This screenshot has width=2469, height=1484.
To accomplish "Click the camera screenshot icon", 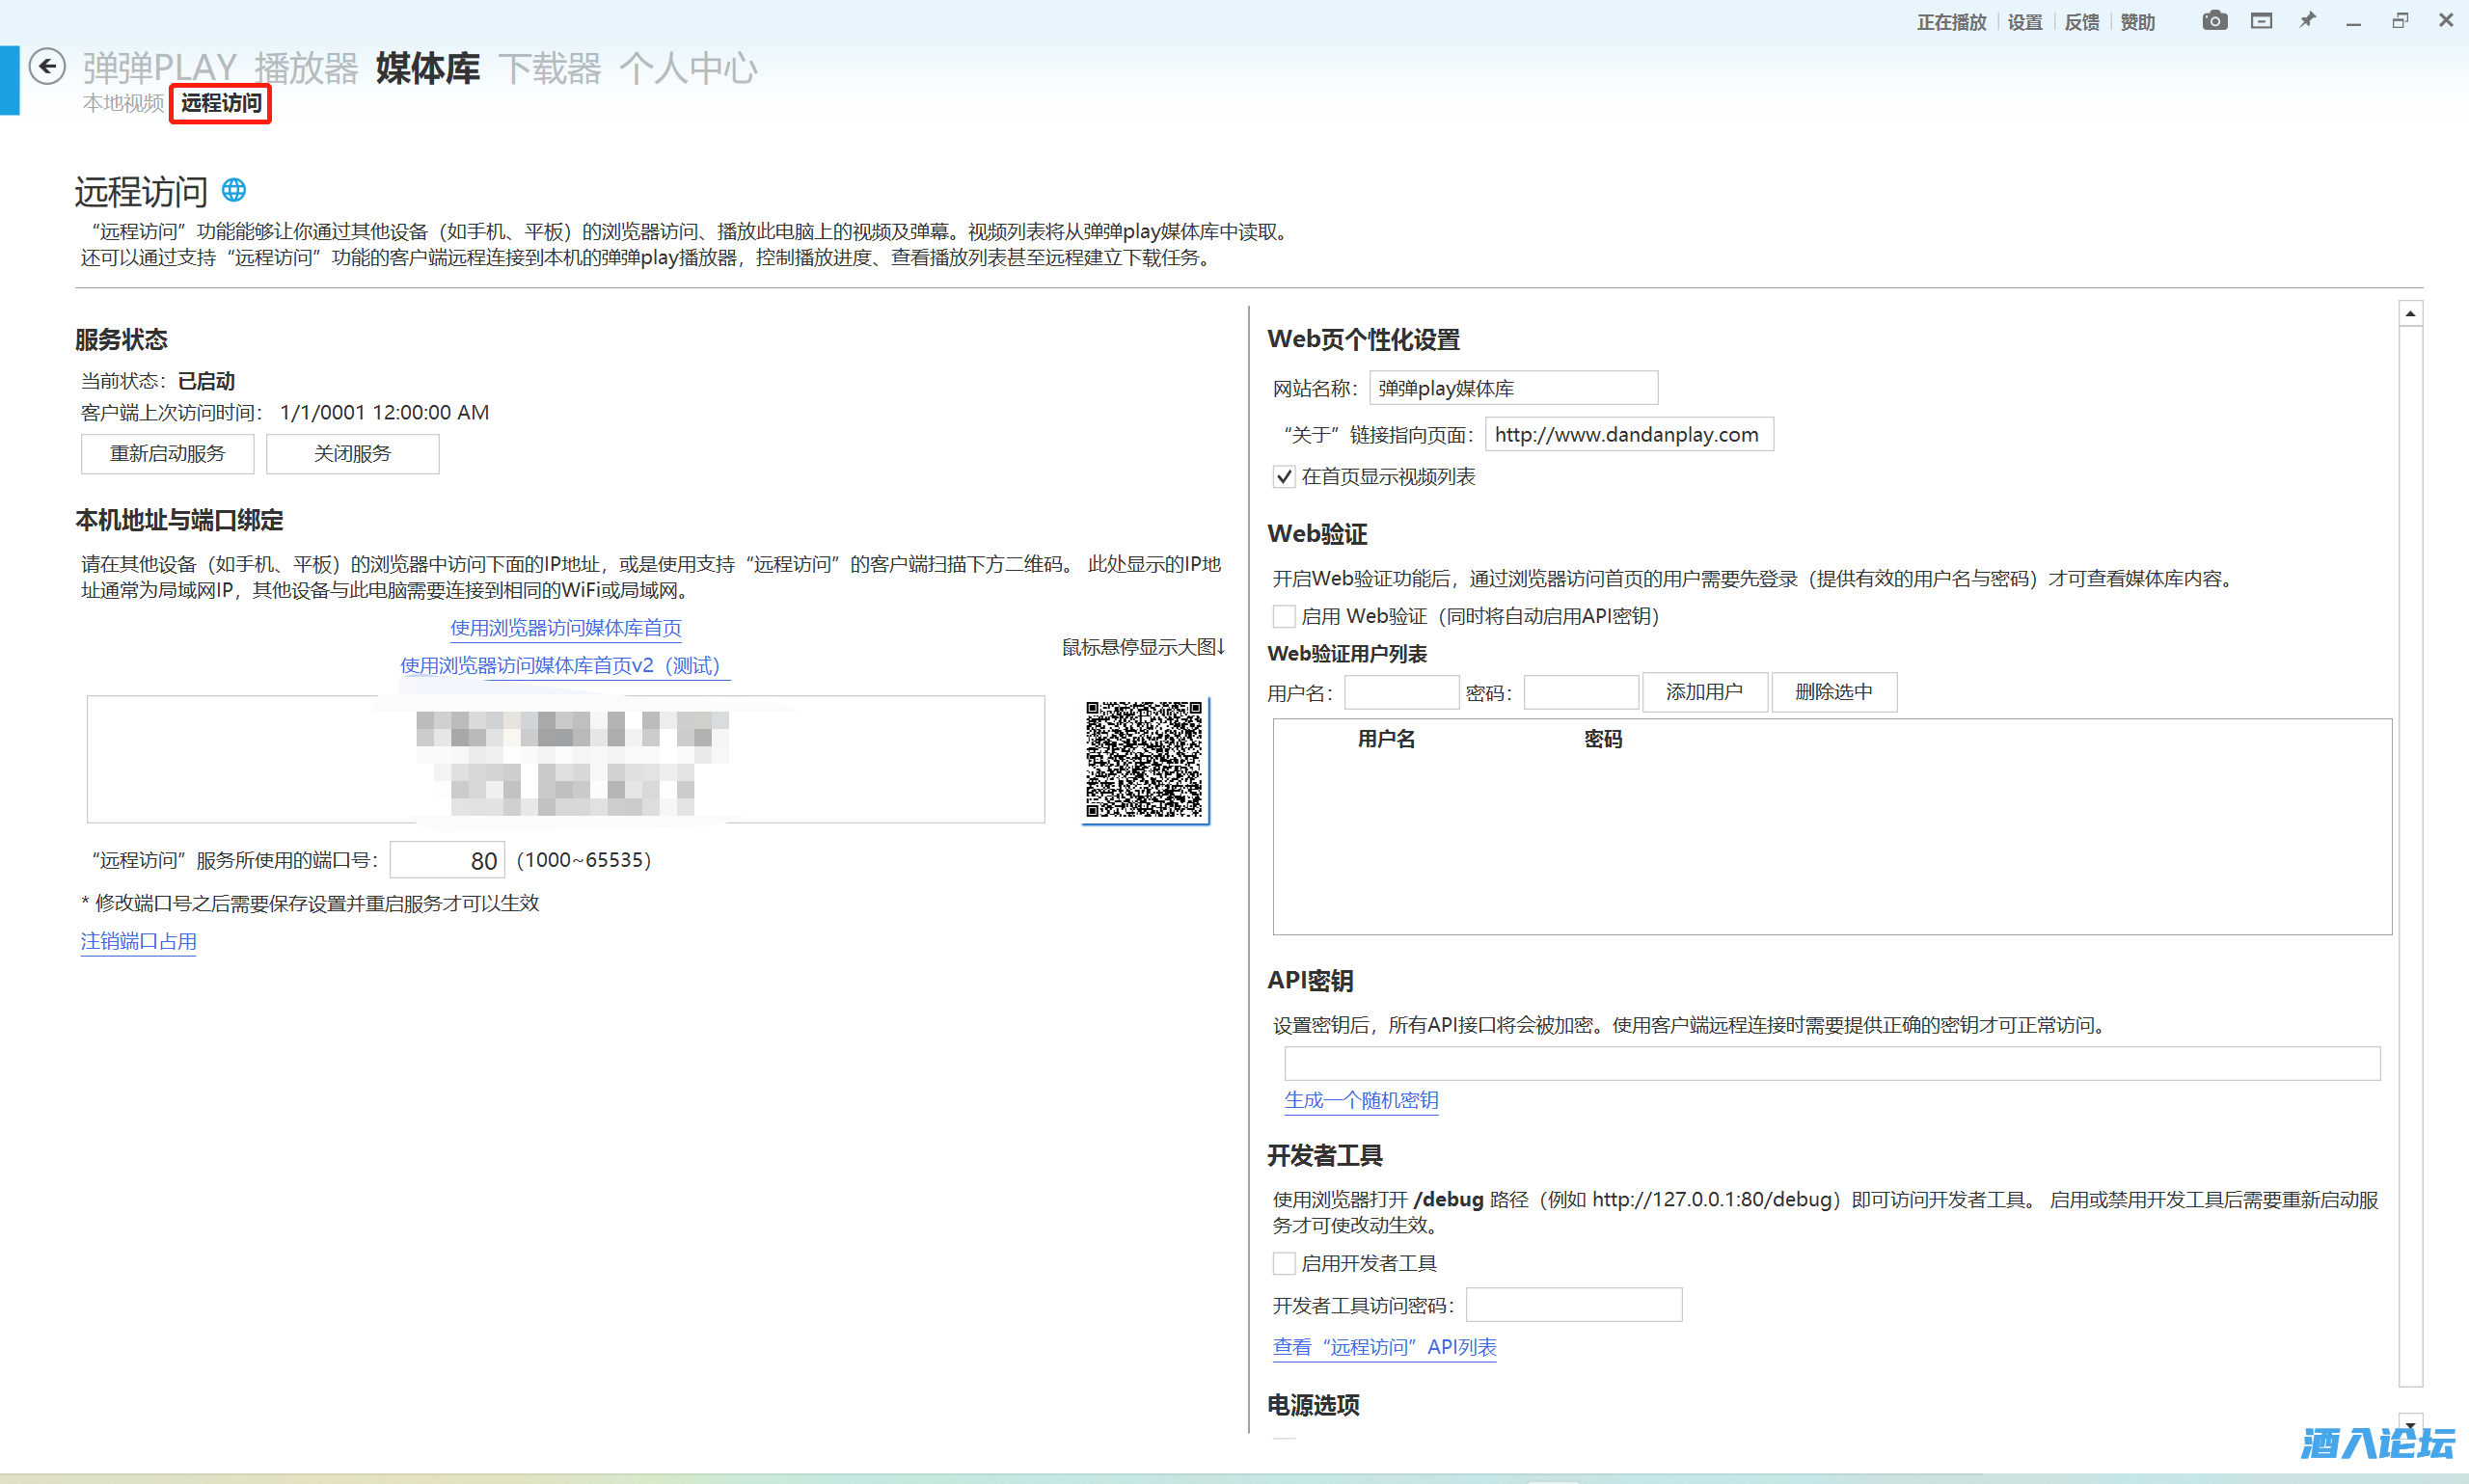I will [x=2214, y=21].
